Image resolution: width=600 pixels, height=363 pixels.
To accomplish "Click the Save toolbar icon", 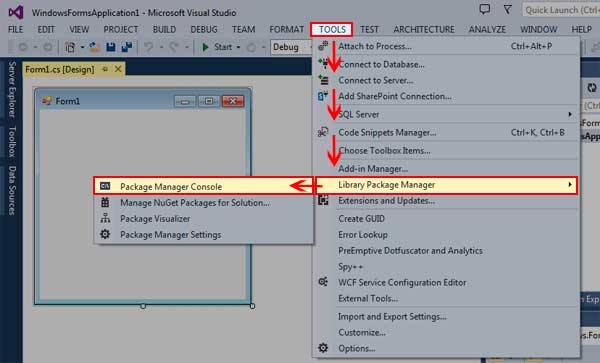I will [x=111, y=47].
